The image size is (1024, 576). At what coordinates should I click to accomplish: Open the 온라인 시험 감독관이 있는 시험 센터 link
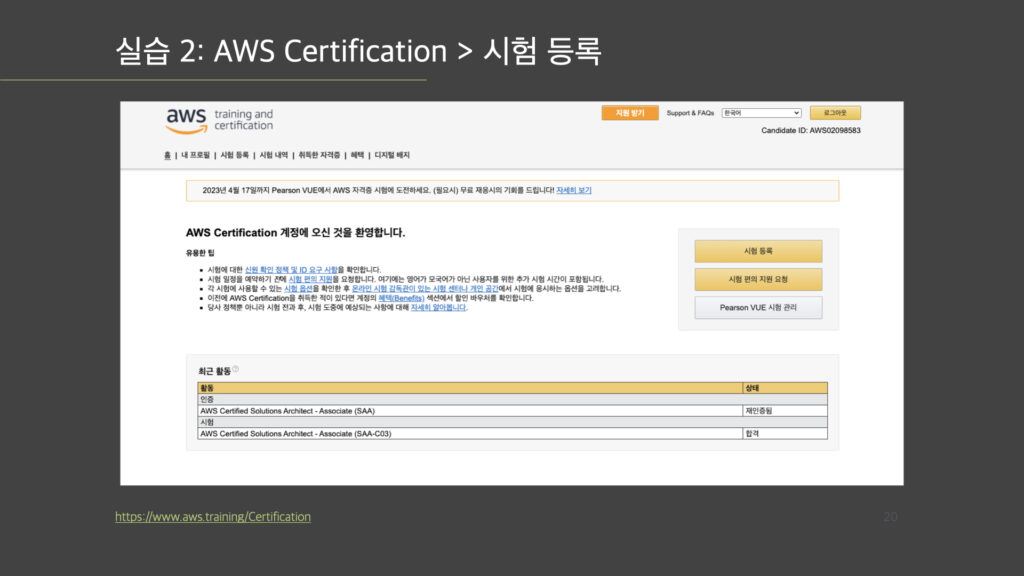(x=424, y=289)
